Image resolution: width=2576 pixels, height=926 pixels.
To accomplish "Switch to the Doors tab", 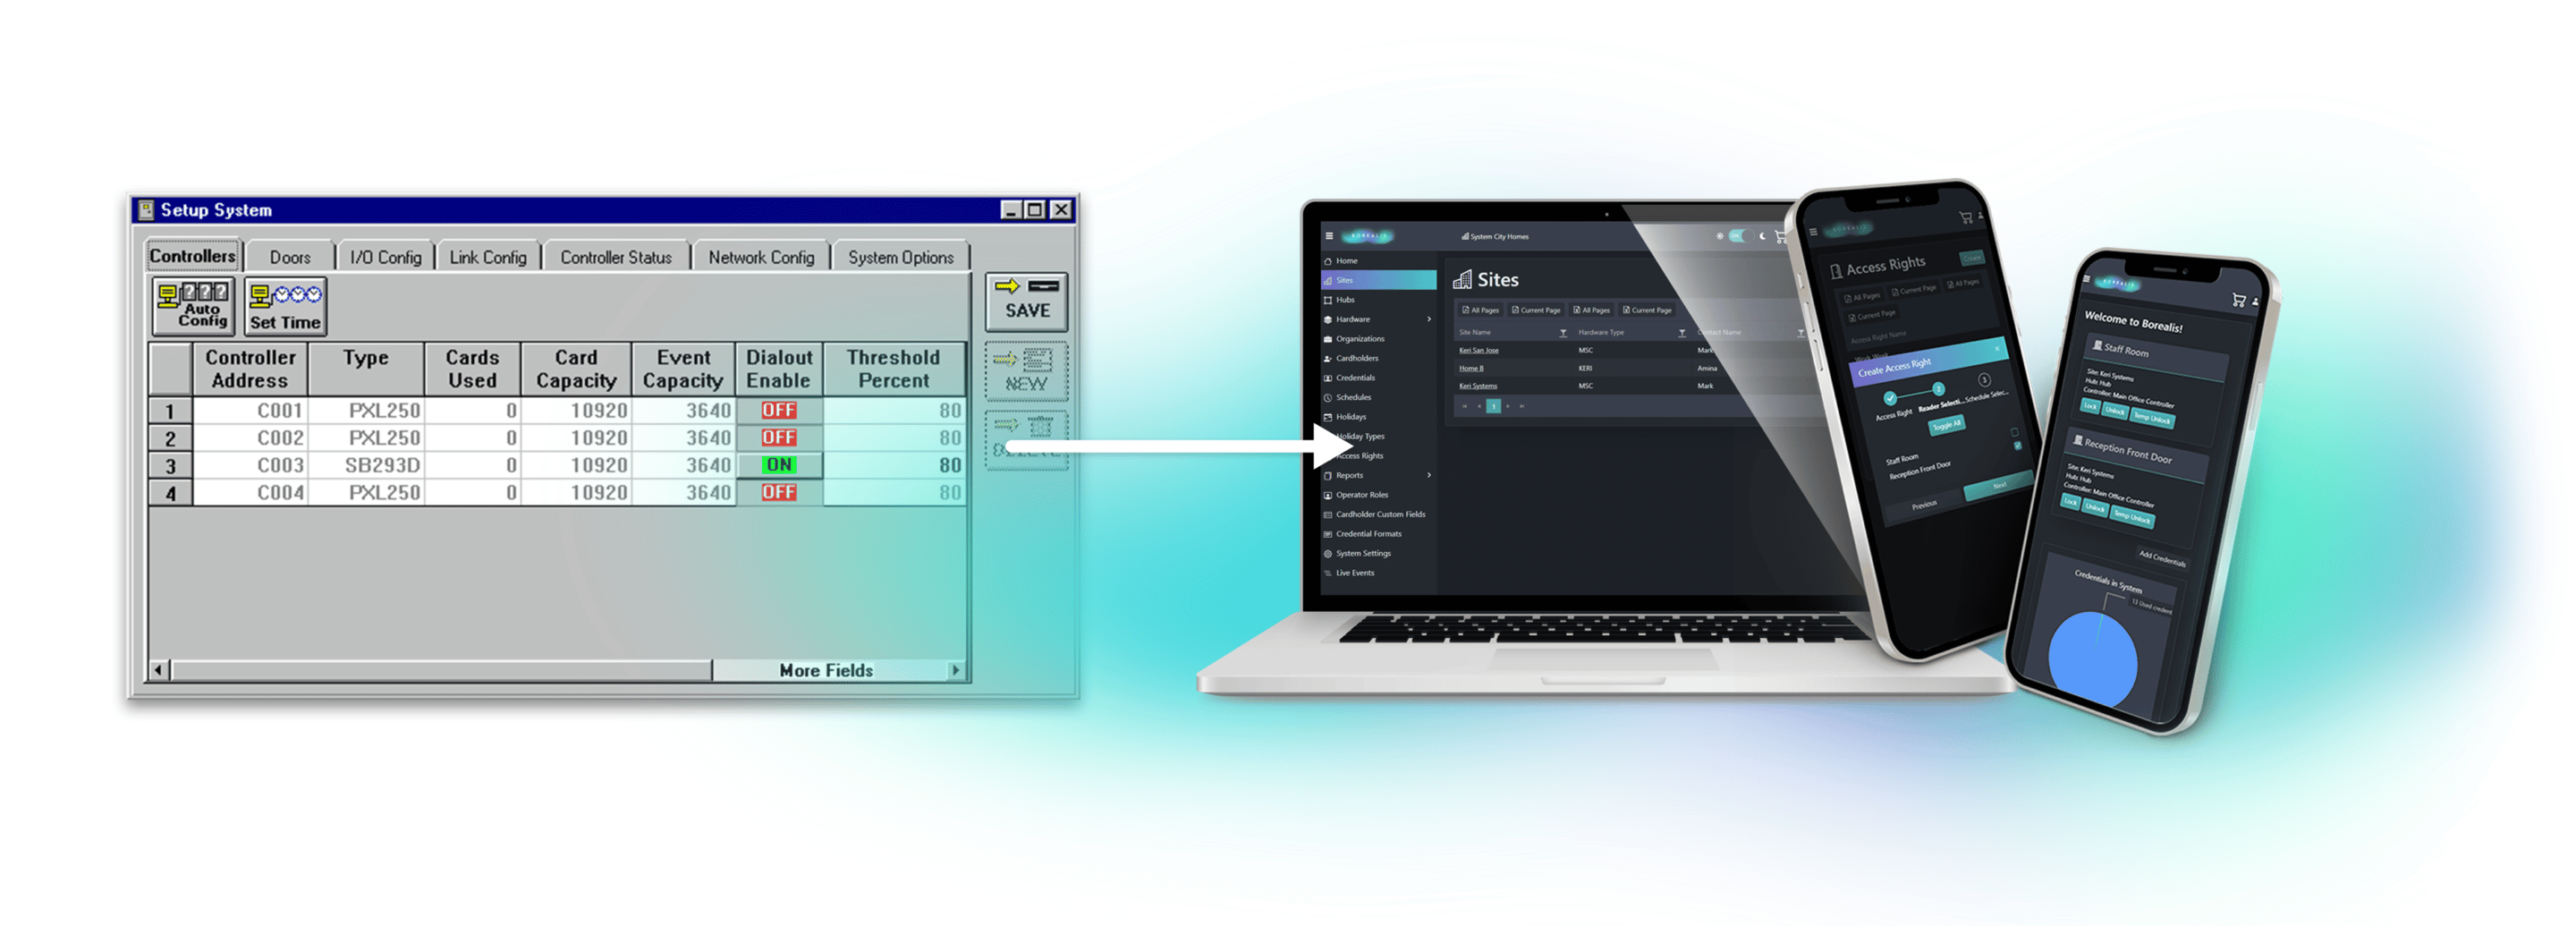I will 290,257.
